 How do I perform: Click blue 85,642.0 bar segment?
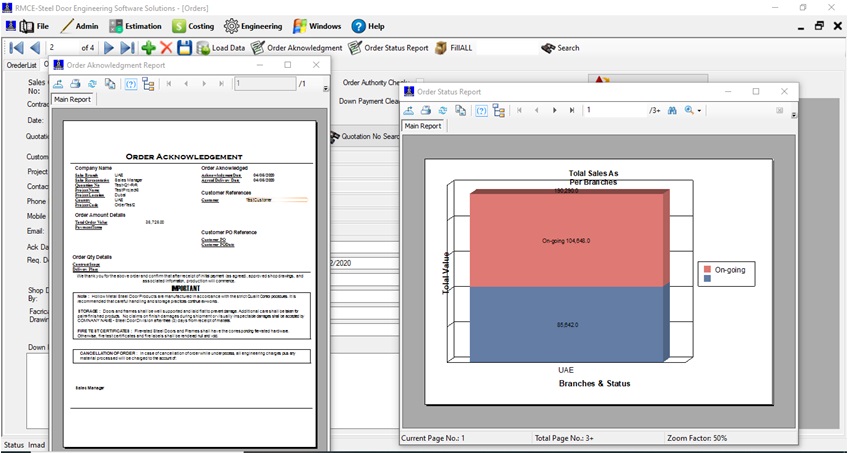[x=566, y=324]
